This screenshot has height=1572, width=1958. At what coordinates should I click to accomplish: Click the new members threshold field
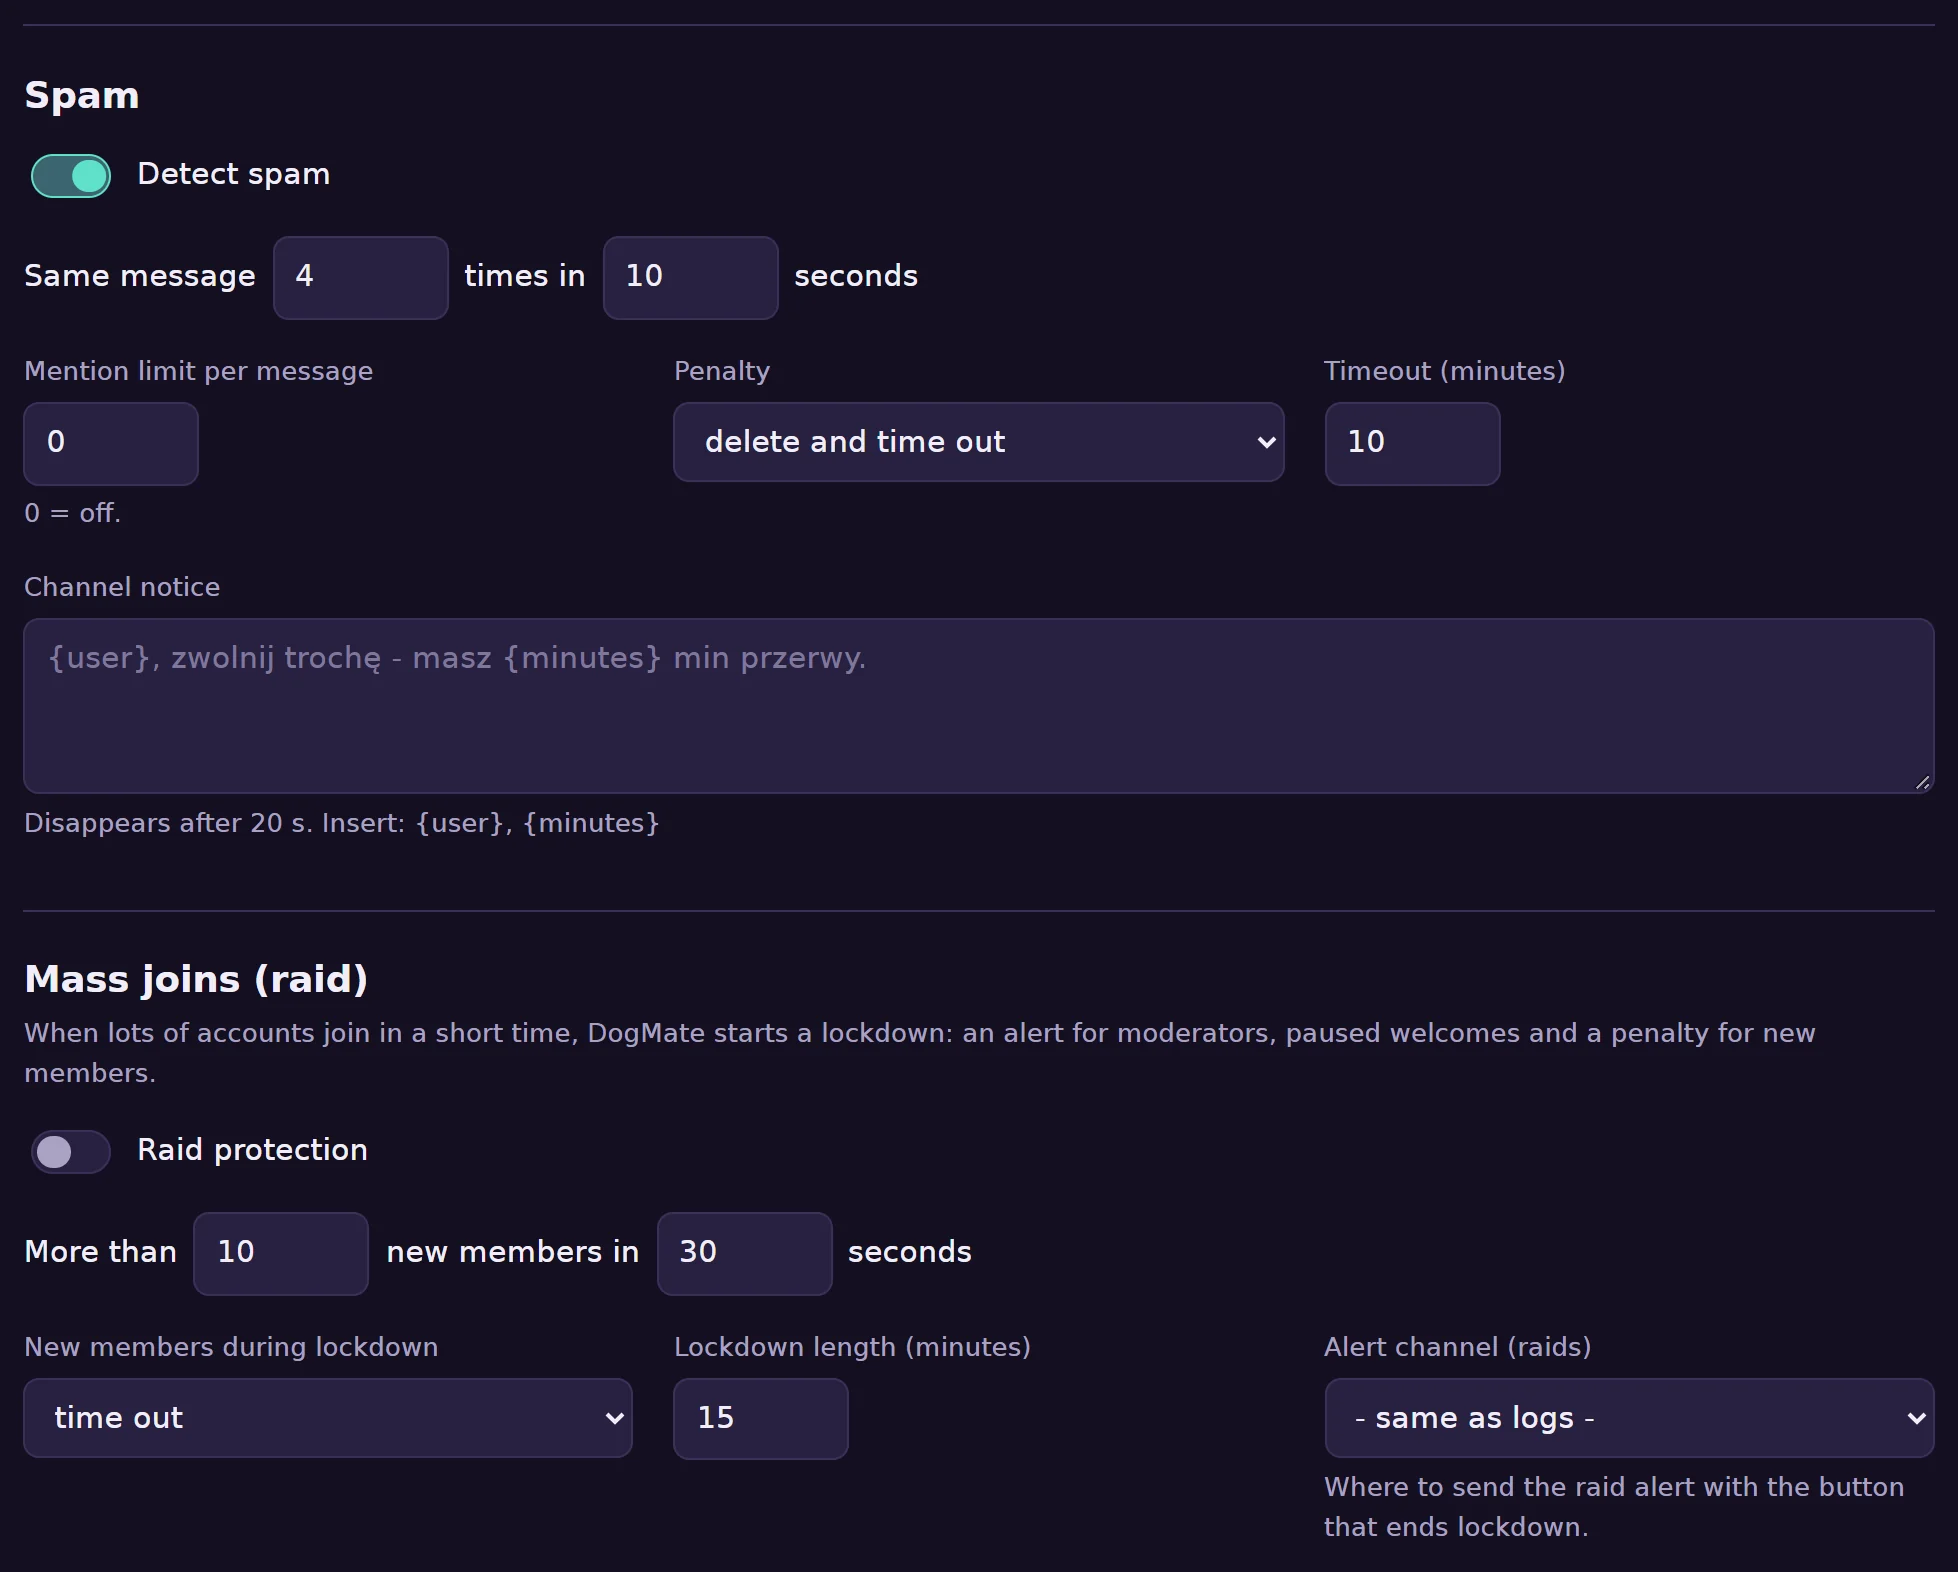281,1254
